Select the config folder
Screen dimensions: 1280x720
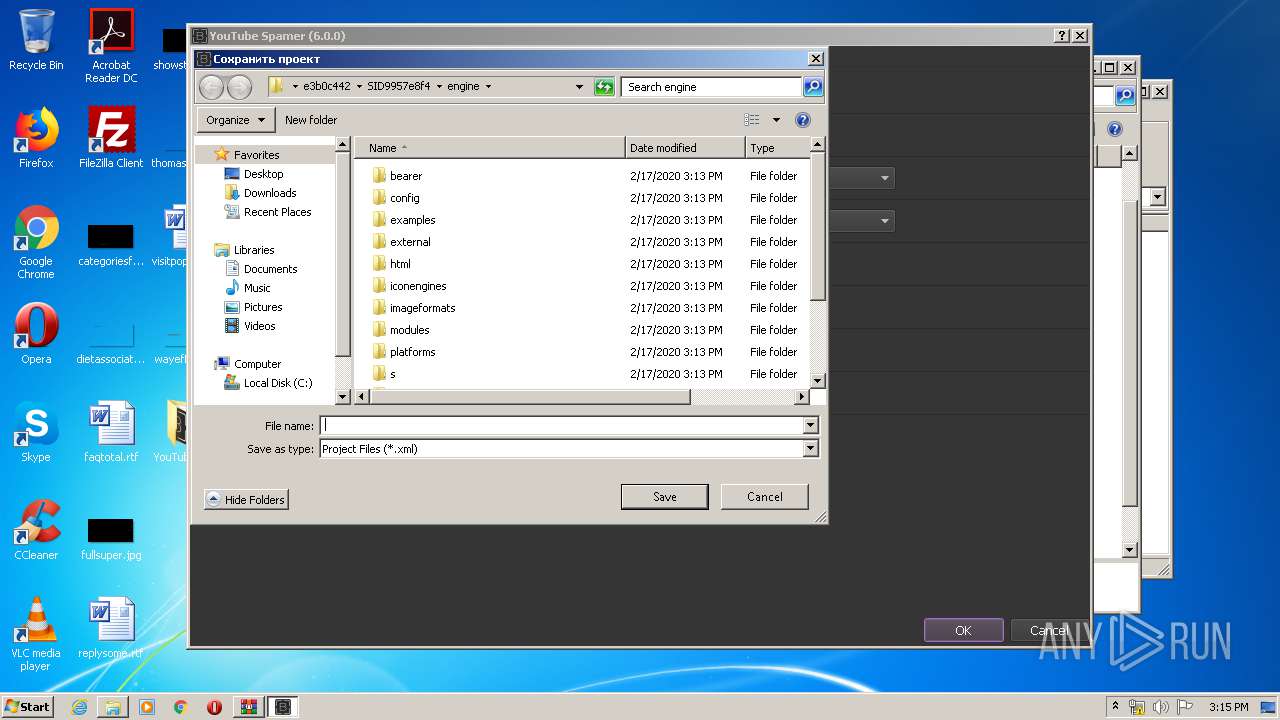pos(404,198)
